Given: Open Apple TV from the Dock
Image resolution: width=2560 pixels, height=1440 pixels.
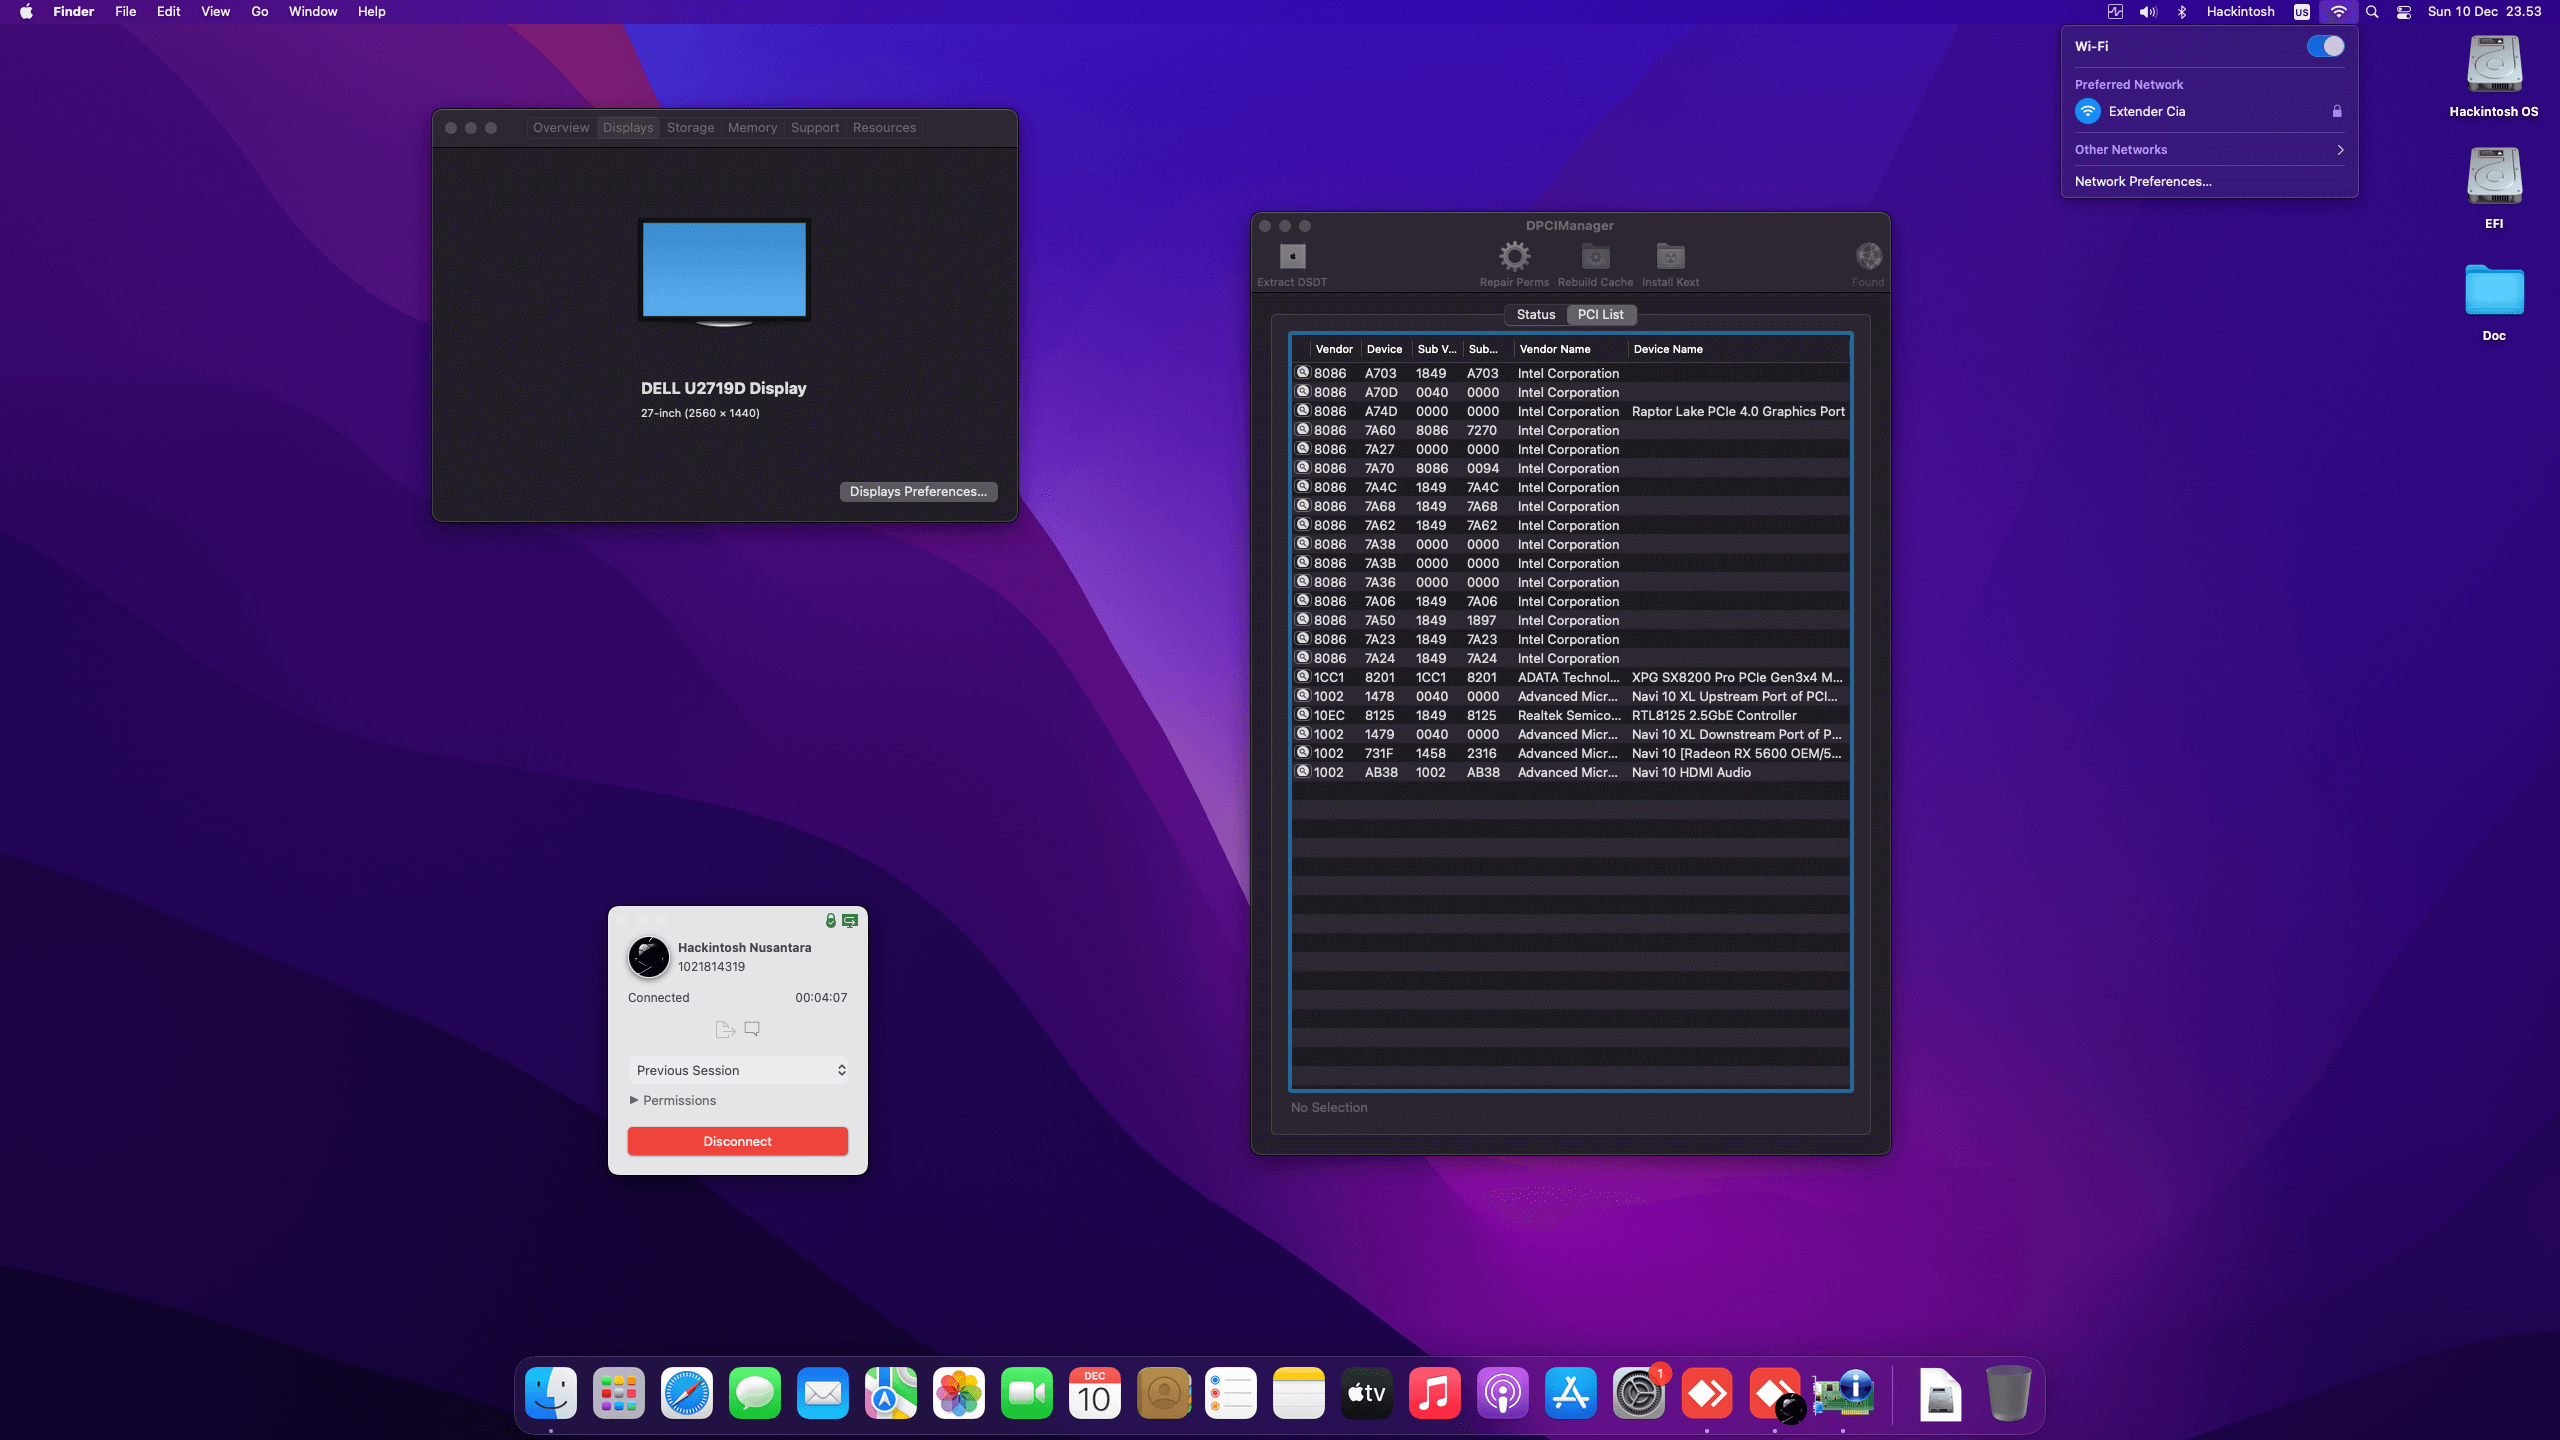Looking at the screenshot, I should [1367, 1393].
